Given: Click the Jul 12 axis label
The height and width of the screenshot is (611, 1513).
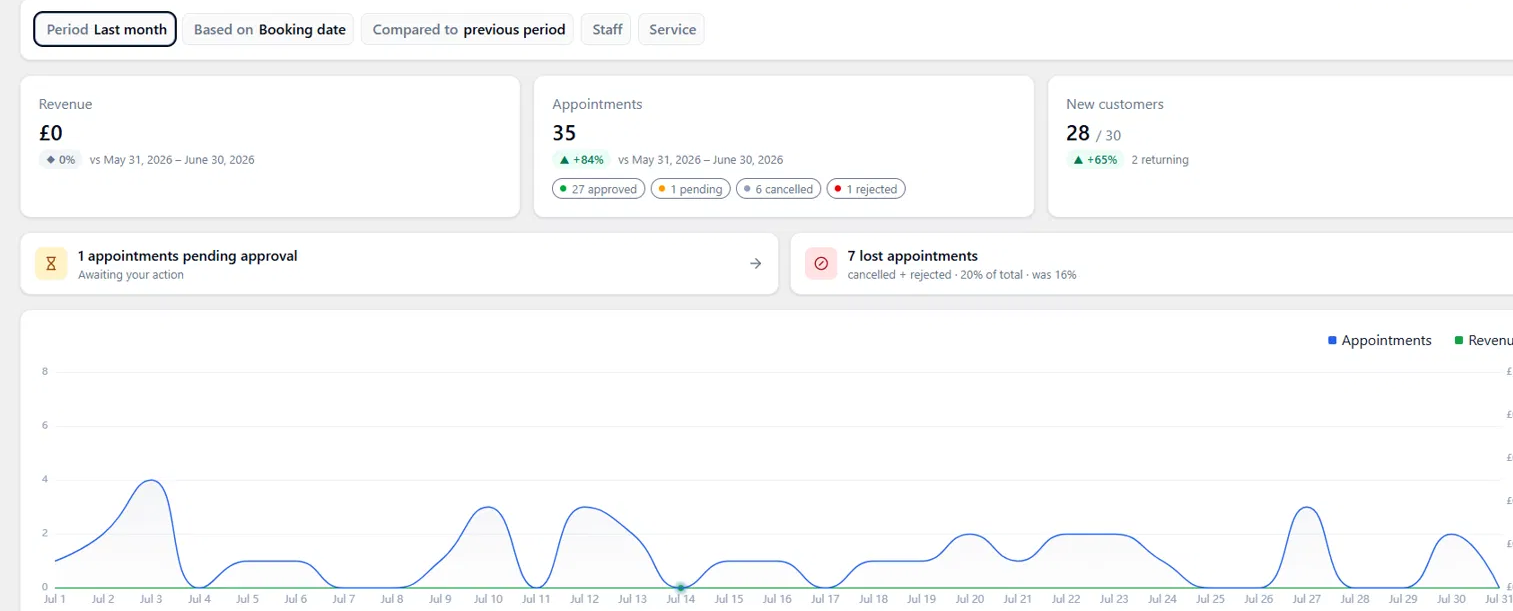Looking at the screenshot, I should pos(584,600).
